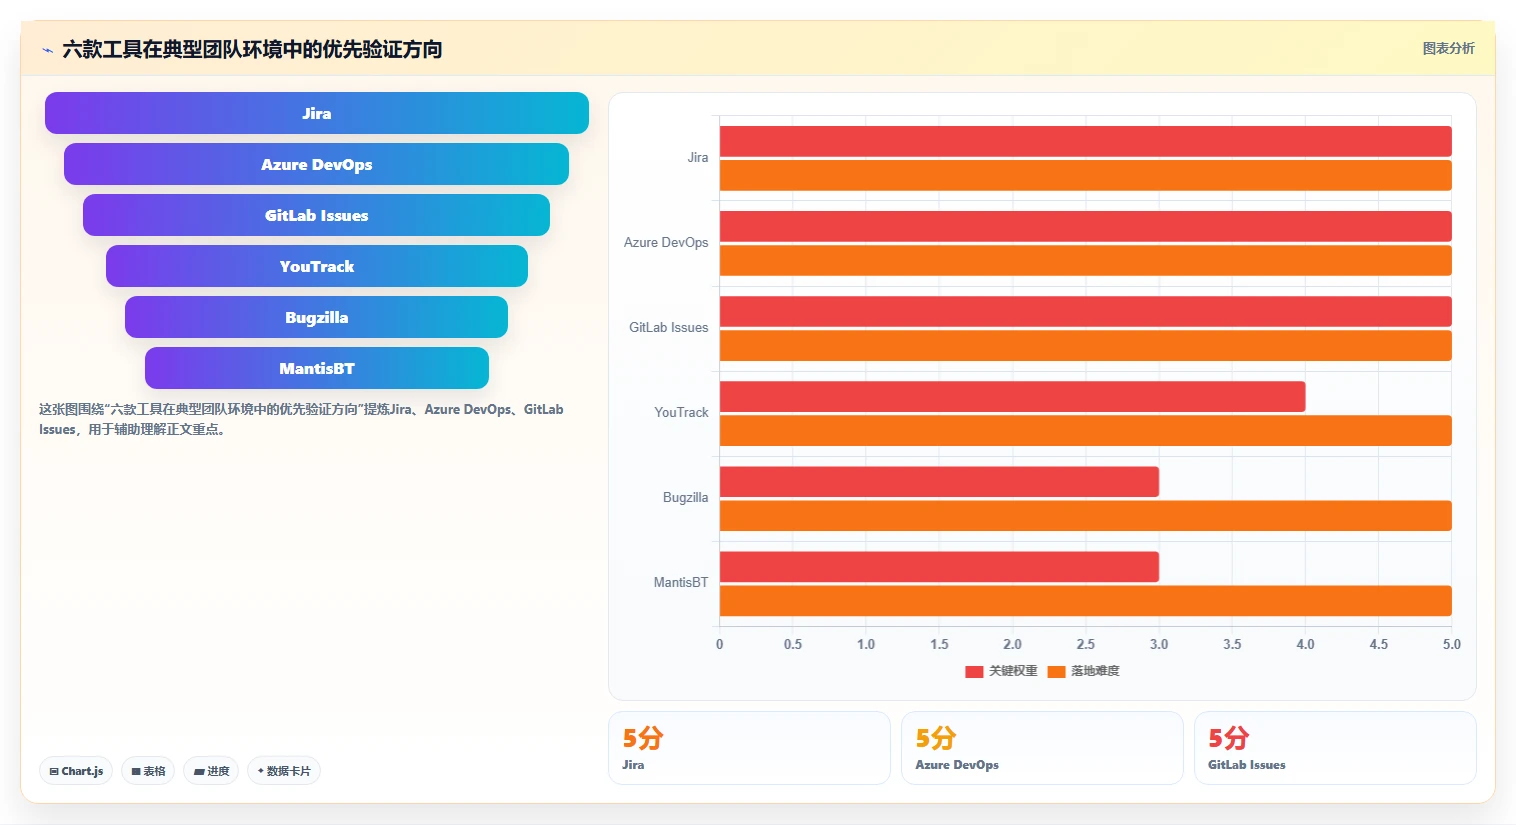The image size is (1516, 825).
Task: Select the YouTrack funnel bar
Action: pyautogui.click(x=317, y=266)
